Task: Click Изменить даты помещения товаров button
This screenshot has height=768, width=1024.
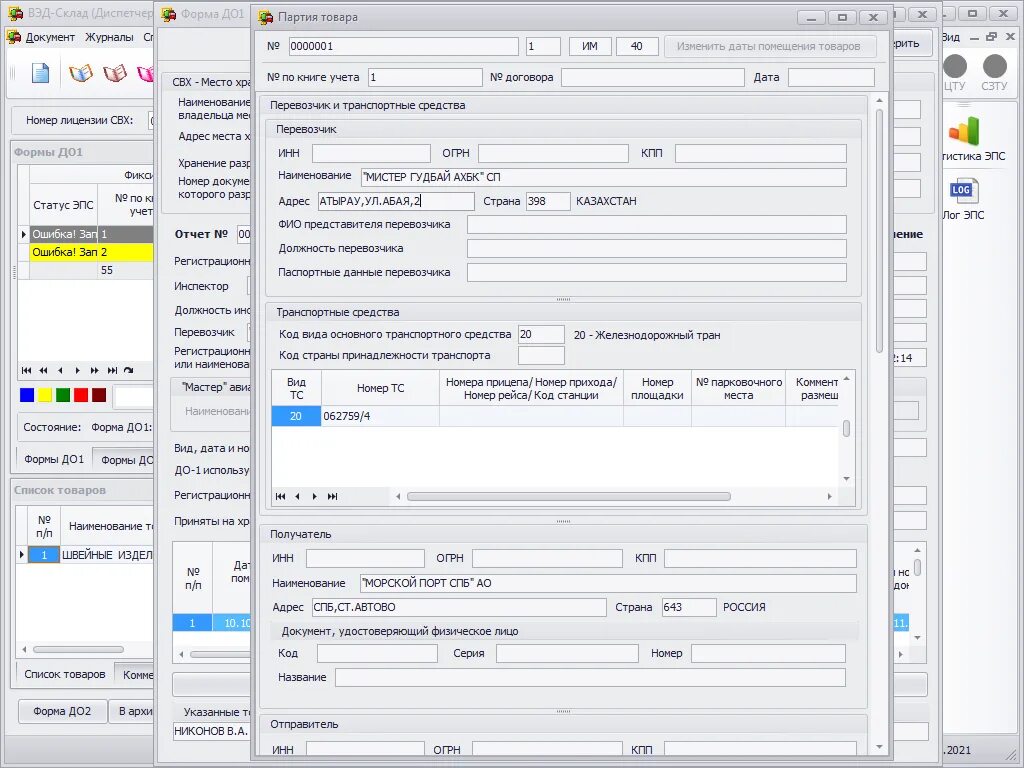Action: click(x=769, y=46)
